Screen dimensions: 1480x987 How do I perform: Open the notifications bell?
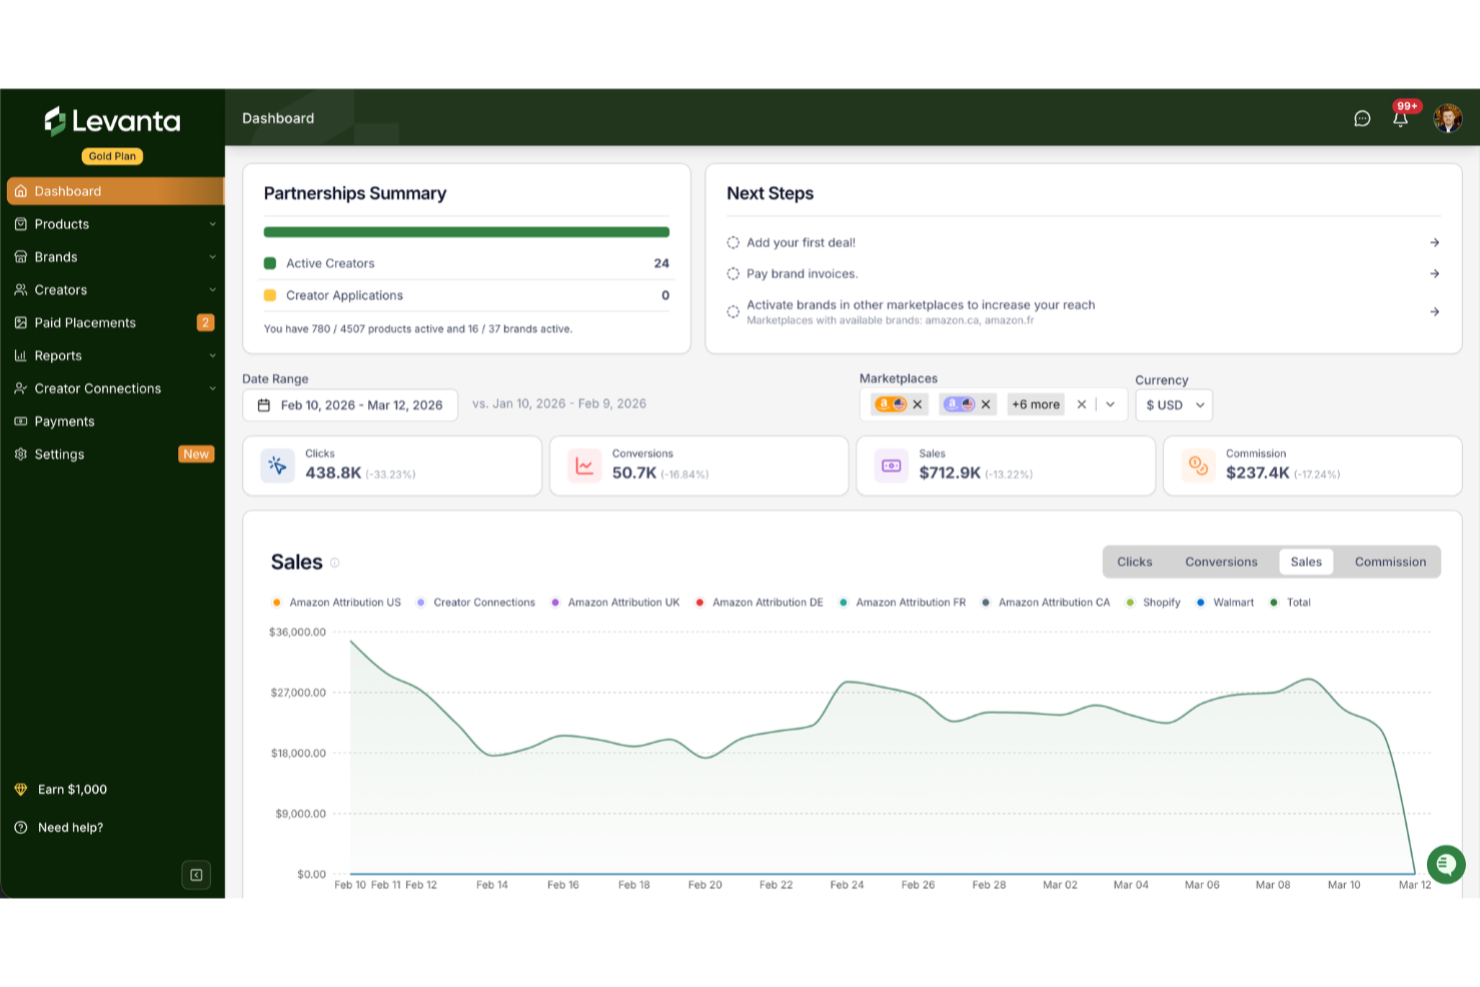coord(1400,117)
